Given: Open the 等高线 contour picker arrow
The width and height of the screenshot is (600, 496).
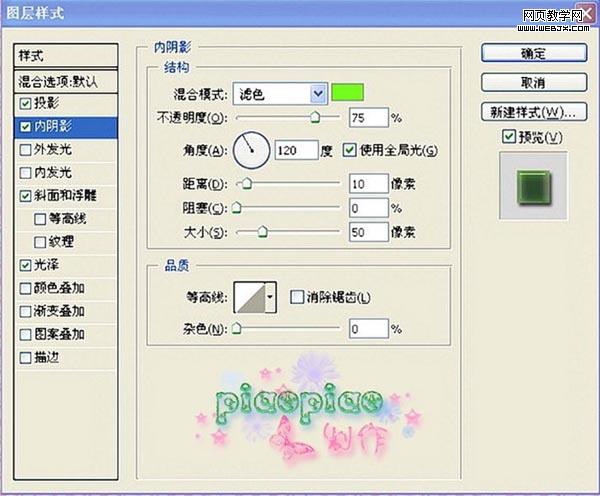Looking at the screenshot, I should point(271,297).
